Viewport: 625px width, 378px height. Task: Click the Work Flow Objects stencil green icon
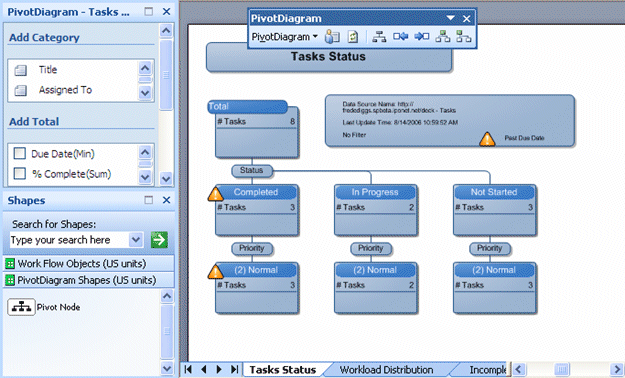(10, 264)
